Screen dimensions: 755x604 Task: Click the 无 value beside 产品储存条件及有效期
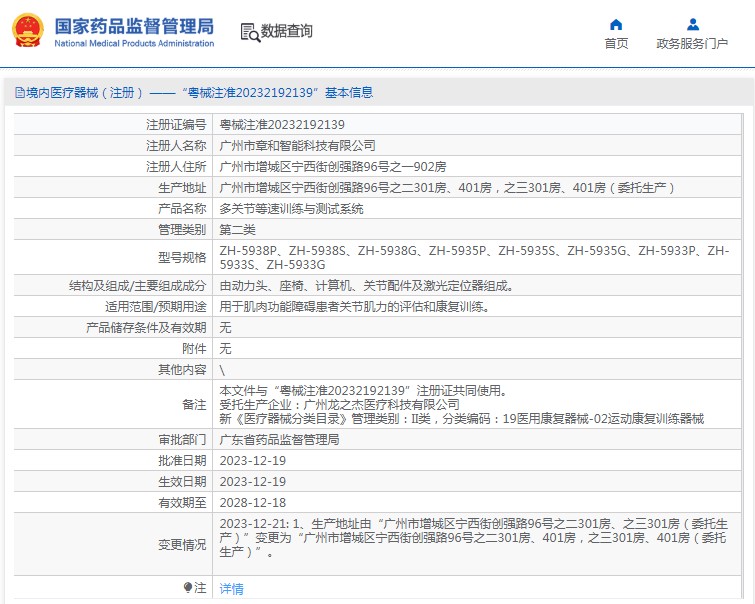point(225,328)
